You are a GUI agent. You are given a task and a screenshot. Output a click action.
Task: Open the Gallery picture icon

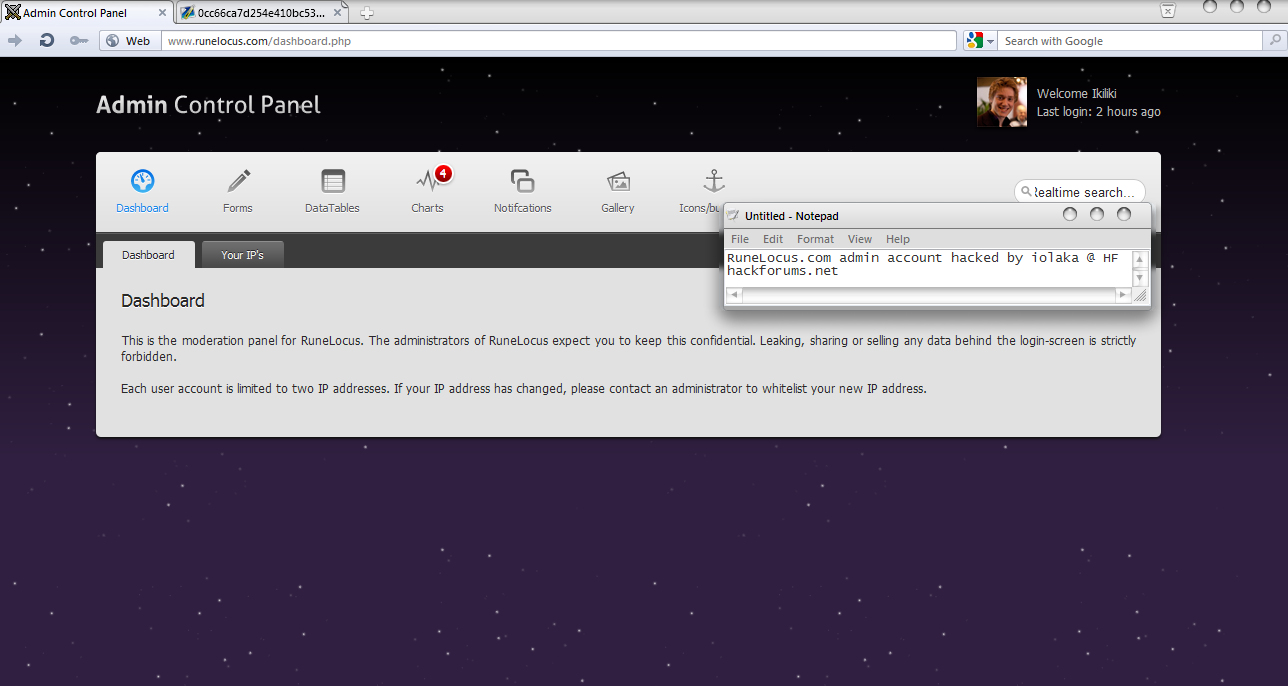tap(618, 181)
